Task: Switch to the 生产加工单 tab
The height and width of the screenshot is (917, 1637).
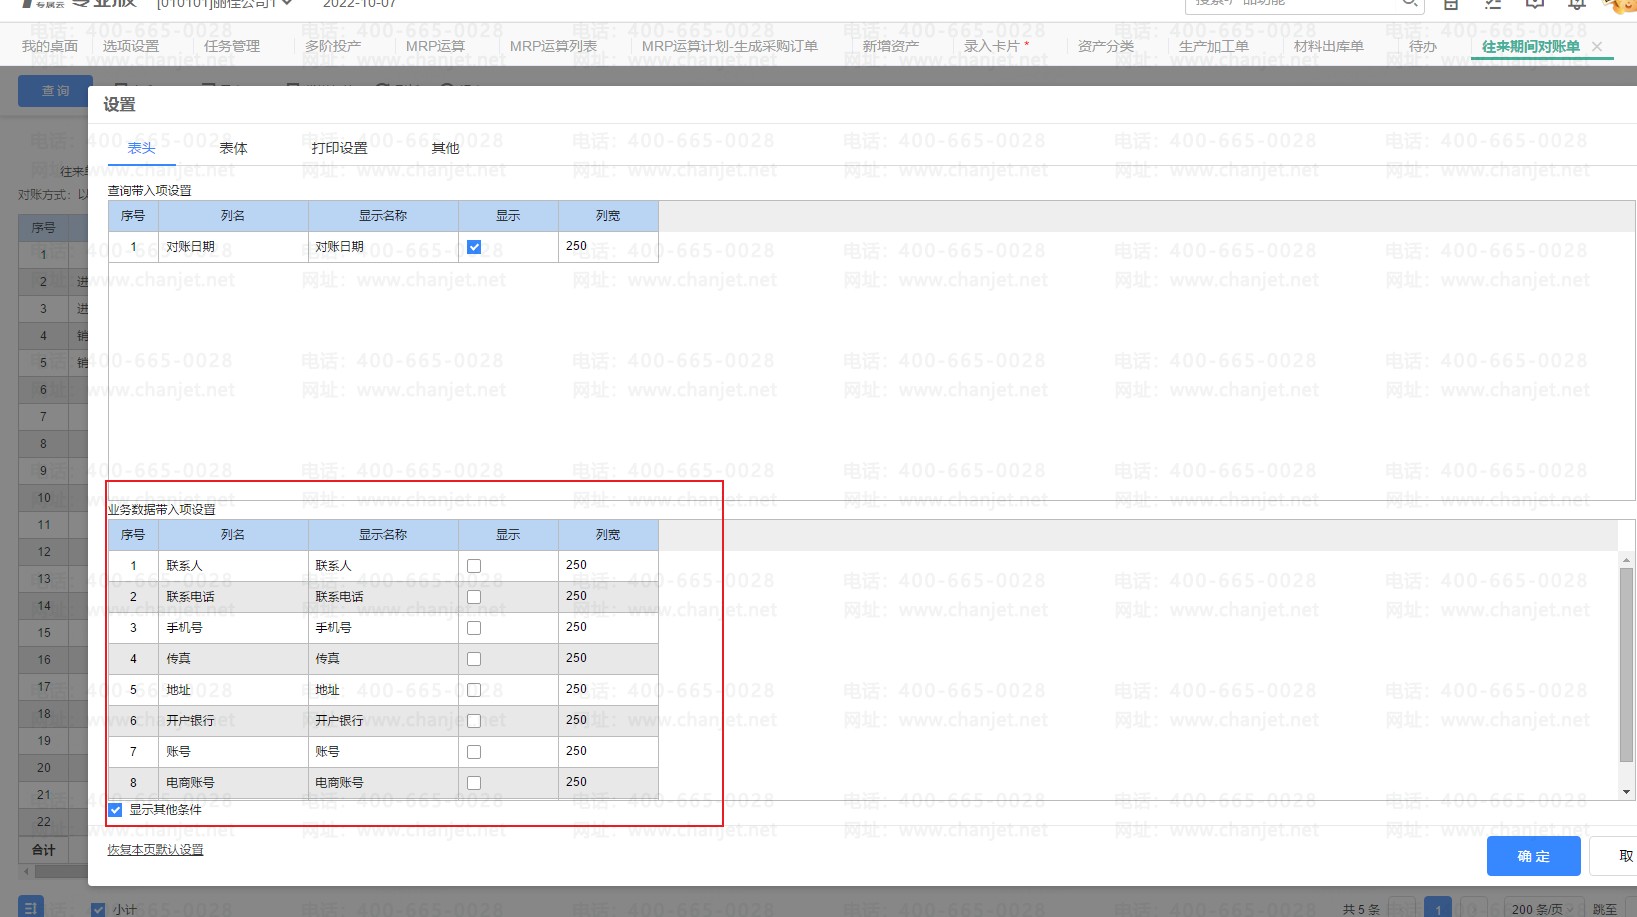Action: click(1214, 46)
